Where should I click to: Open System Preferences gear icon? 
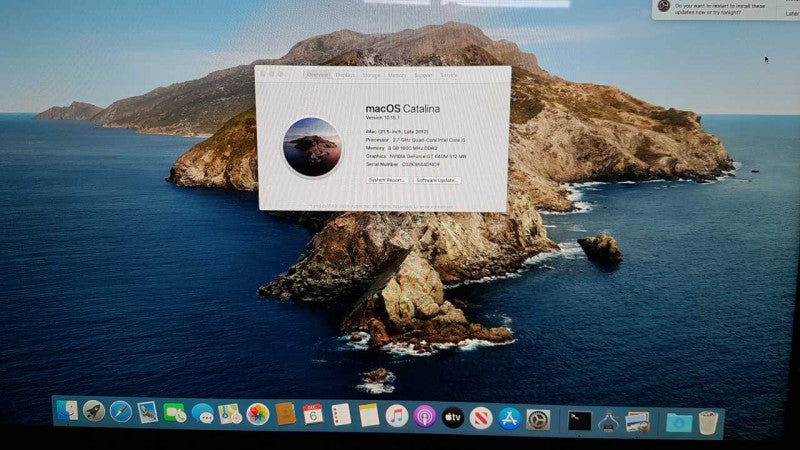click(538, 420)
